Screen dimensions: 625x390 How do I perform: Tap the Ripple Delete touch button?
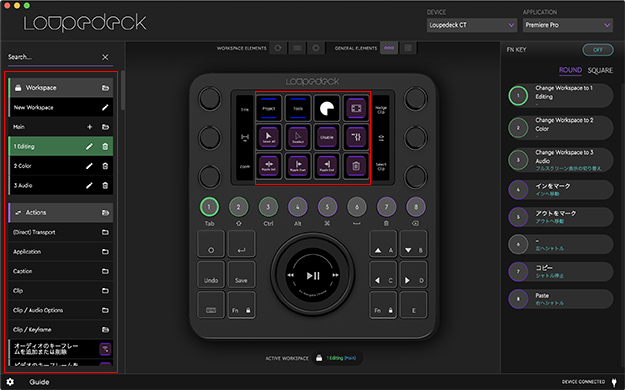click(269, 165)
